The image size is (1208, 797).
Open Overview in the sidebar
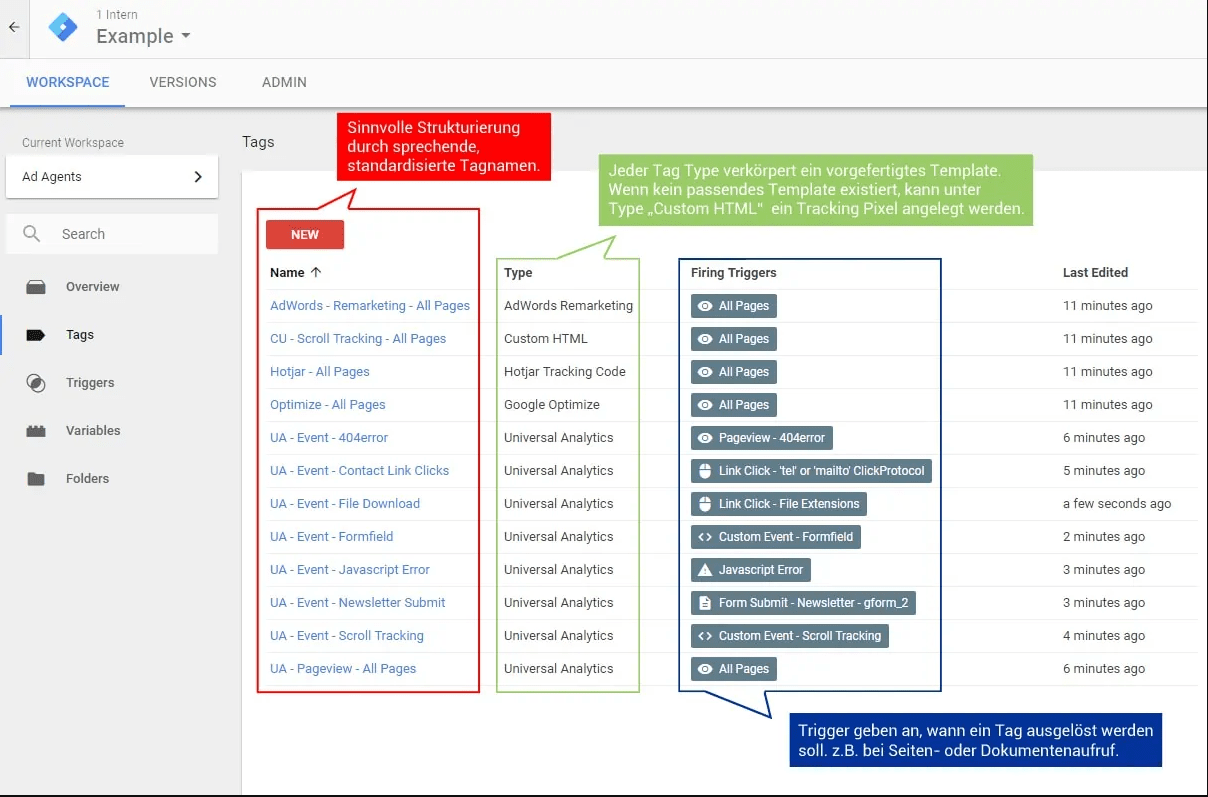coord(92,287)
